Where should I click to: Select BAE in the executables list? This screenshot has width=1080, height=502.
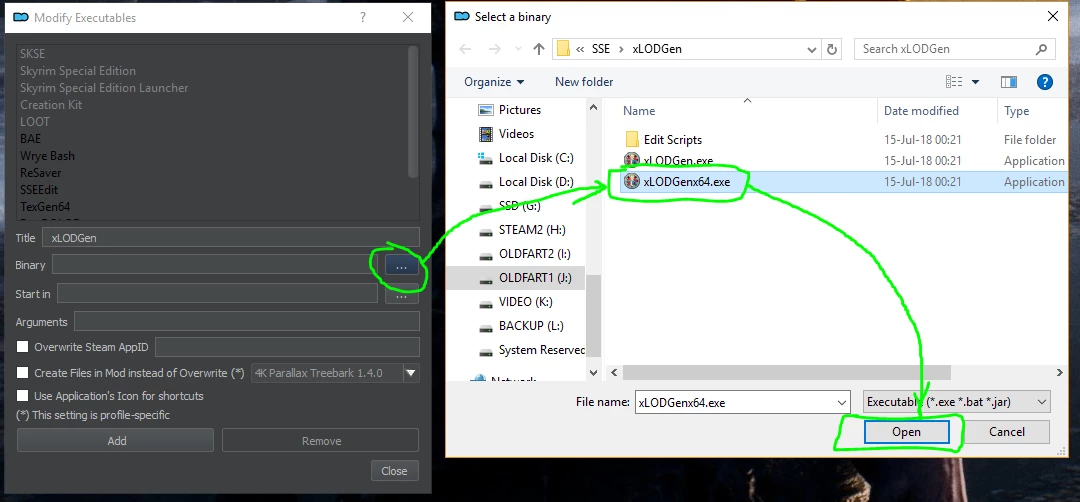coord(30,138)
